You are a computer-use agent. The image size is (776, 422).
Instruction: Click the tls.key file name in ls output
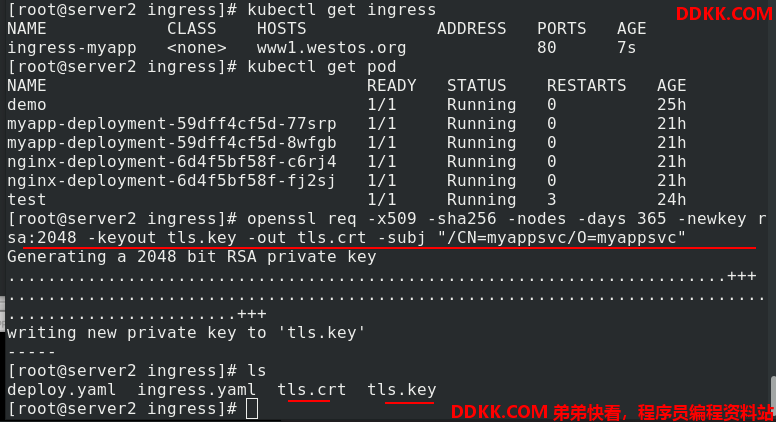pos(401,390)
